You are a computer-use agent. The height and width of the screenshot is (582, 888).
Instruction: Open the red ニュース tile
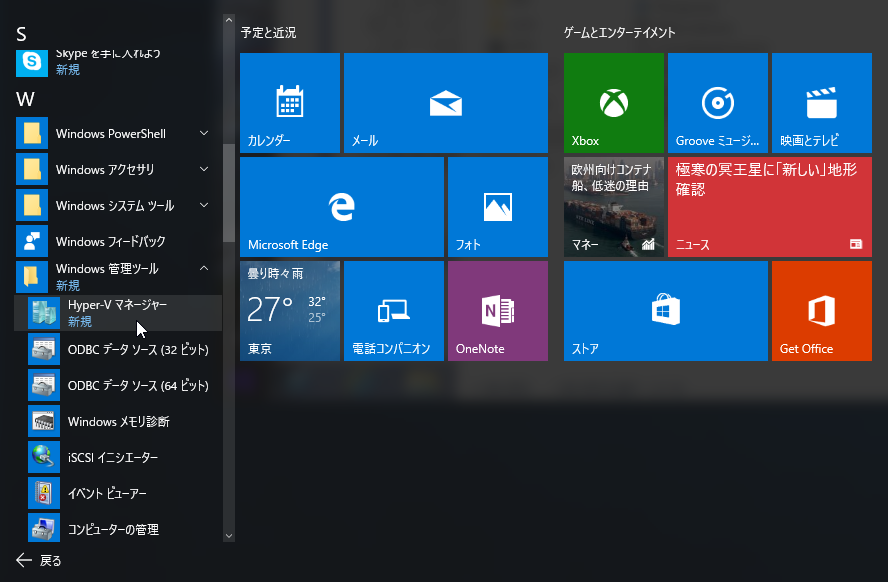tap(770, 207)
